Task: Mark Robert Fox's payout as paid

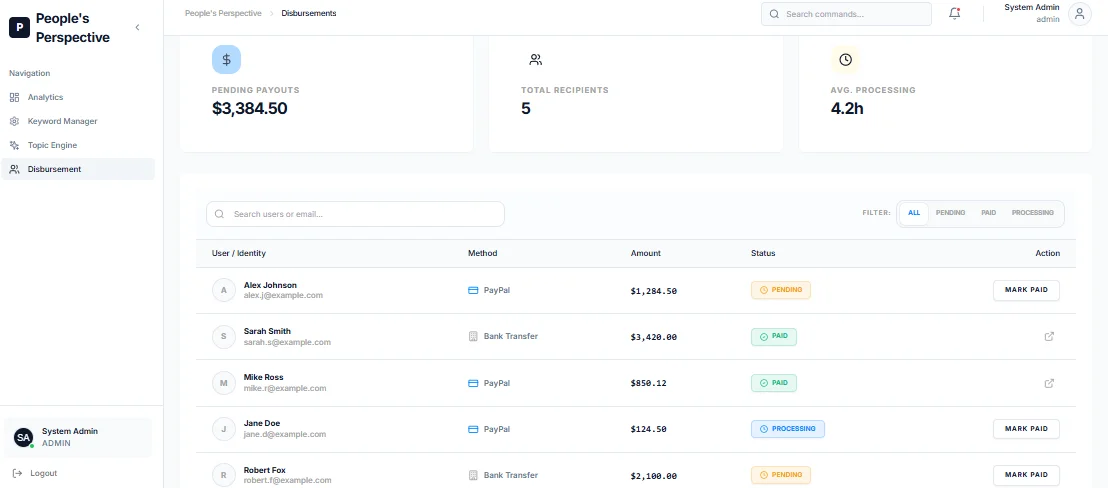Action: [1026, 475]
